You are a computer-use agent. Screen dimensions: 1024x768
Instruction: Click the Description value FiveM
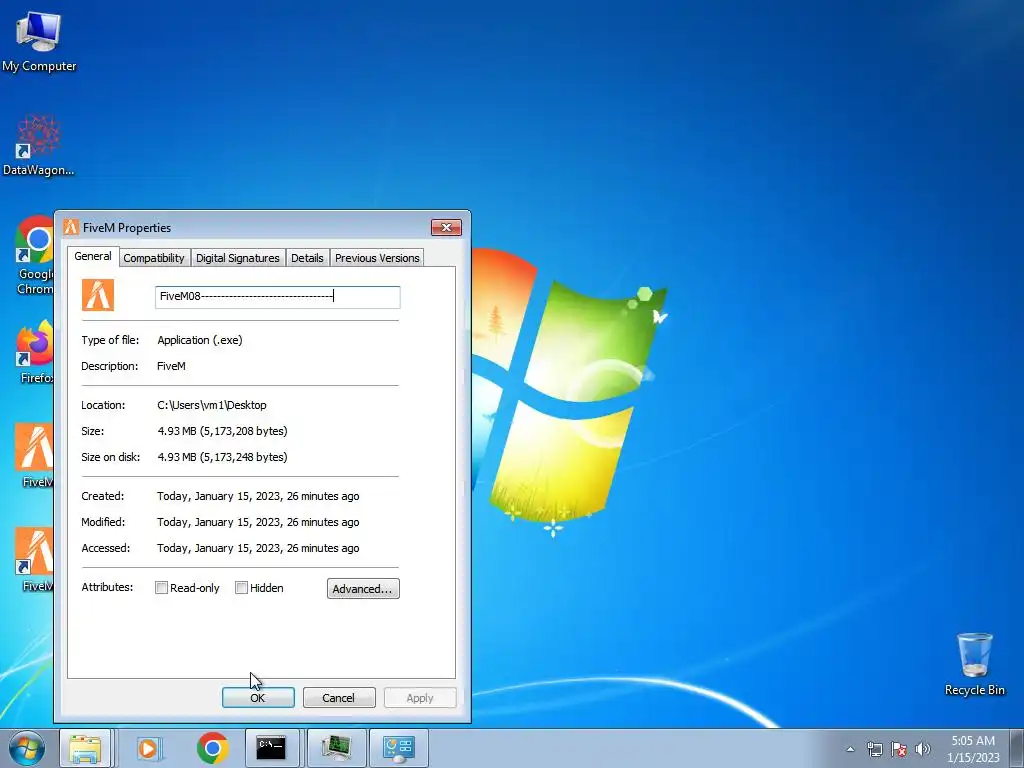171,366
